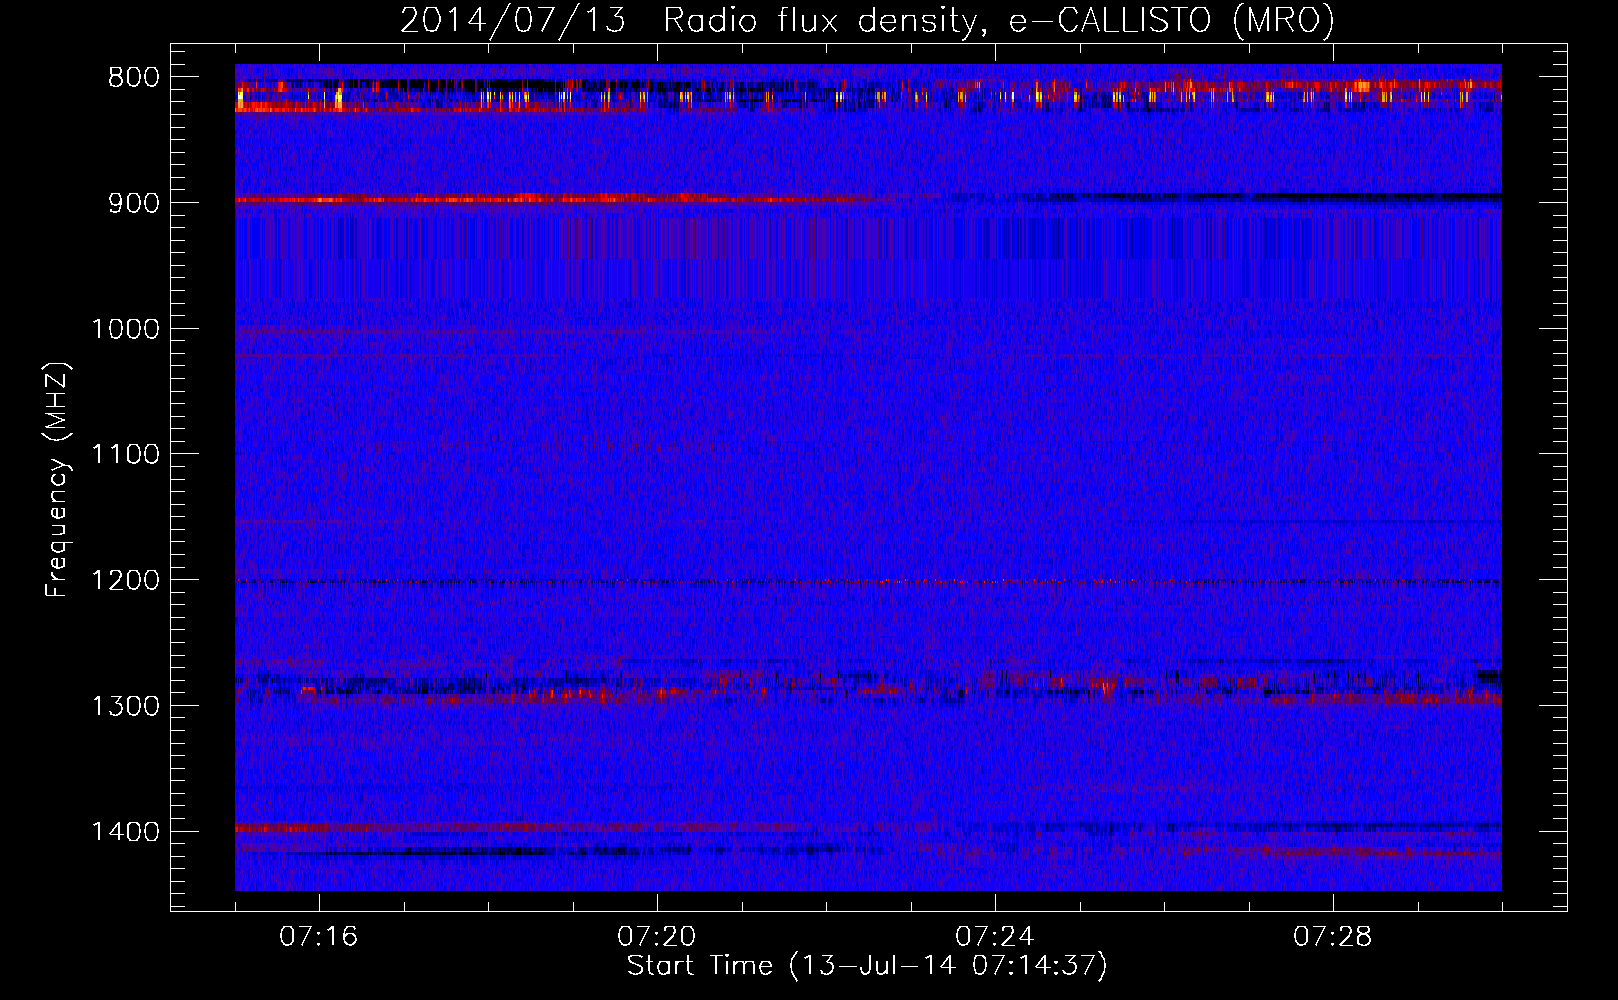Image resolution: width=1618 pixels, height=1000 pixels.
Task: Click the 07:28 time tick label
Action: [1332, 937]
